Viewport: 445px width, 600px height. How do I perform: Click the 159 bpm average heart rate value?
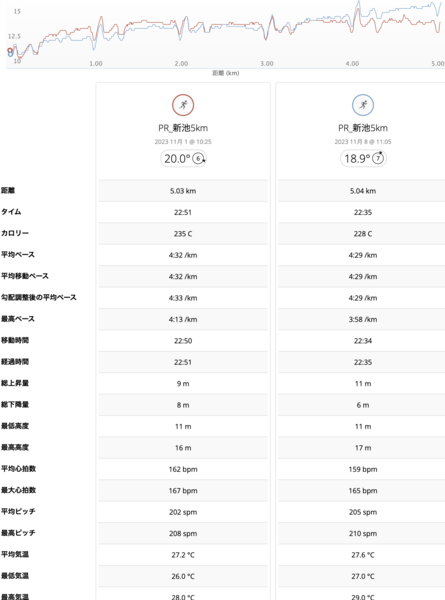point(363,470)
